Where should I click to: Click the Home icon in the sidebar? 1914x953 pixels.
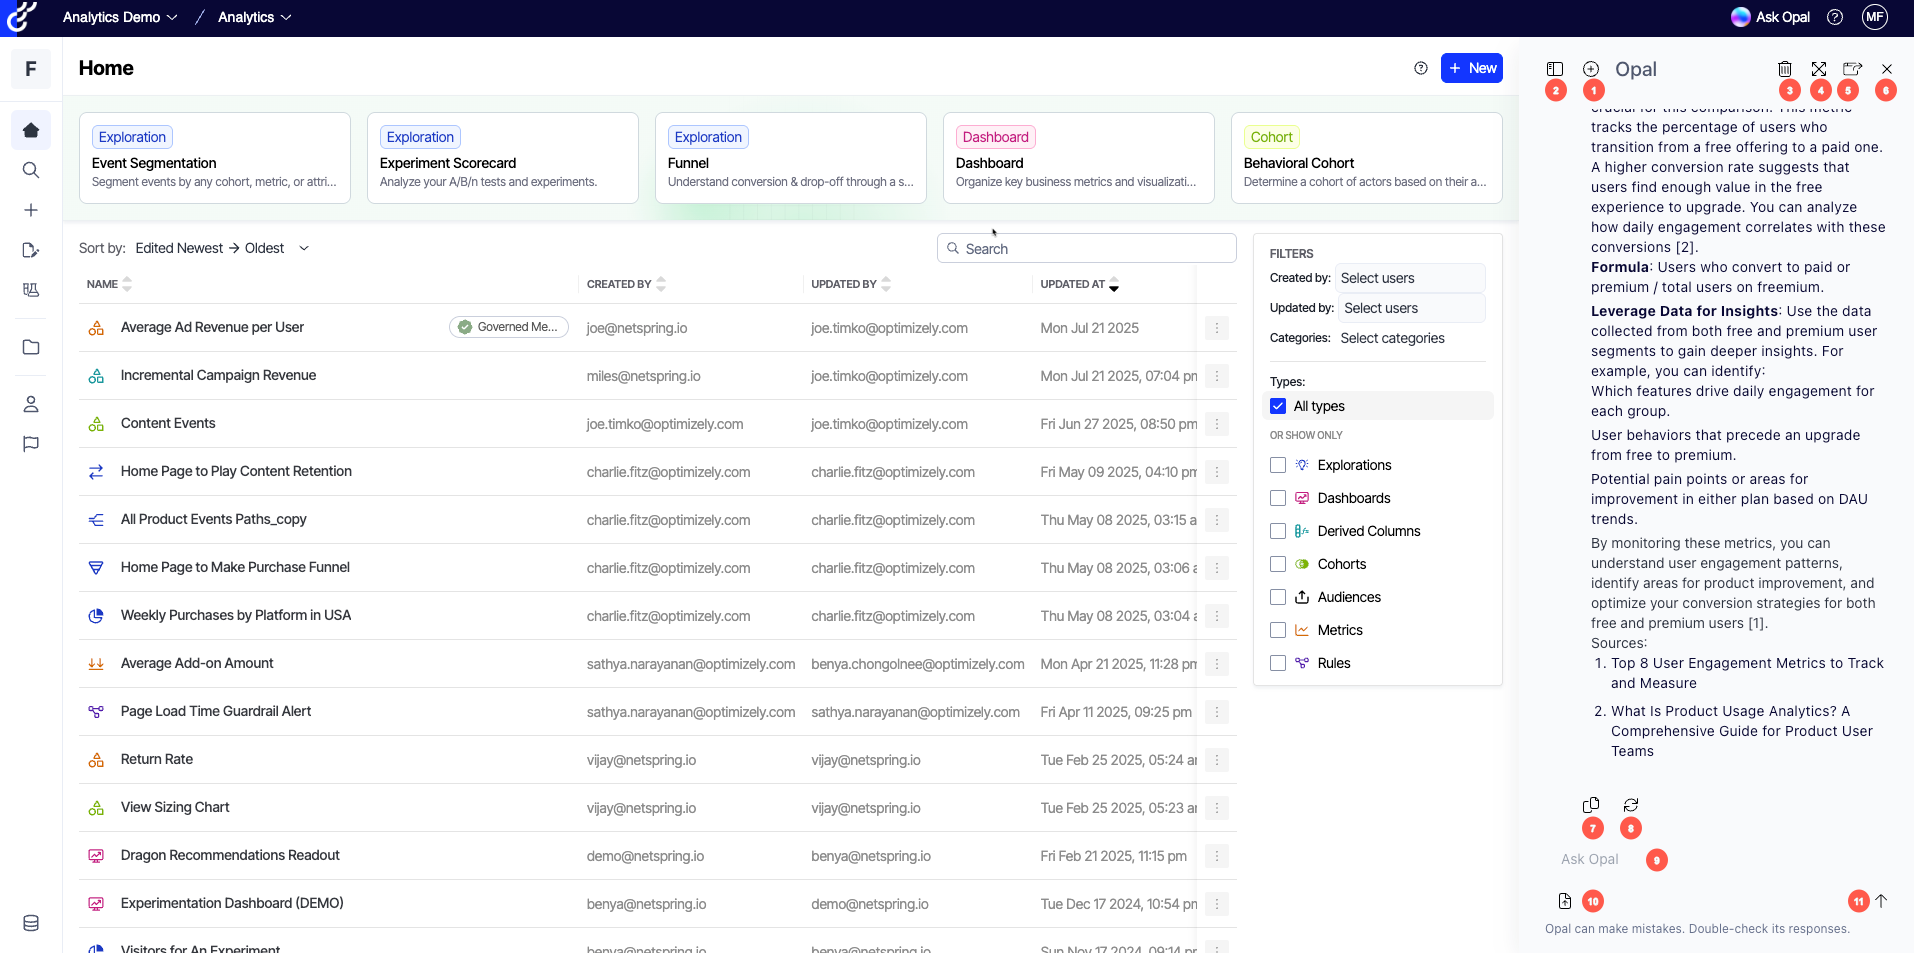[31, 130]
